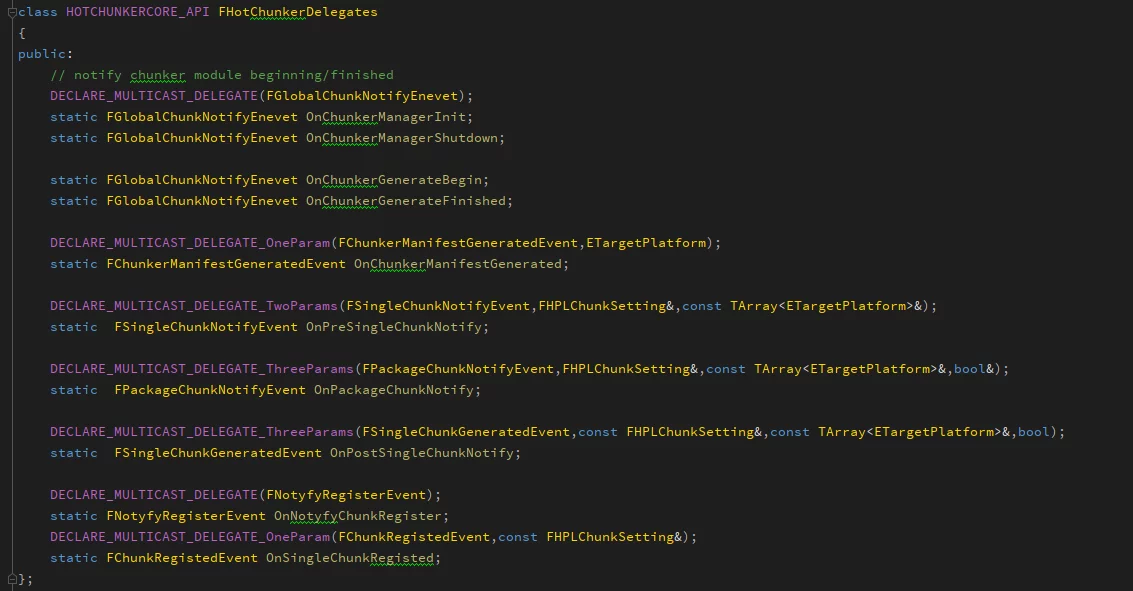Click FGlobalChunkNotifyEnevet inside DECLARE_MULTICAST_DELEGATE

click(362, 96)
